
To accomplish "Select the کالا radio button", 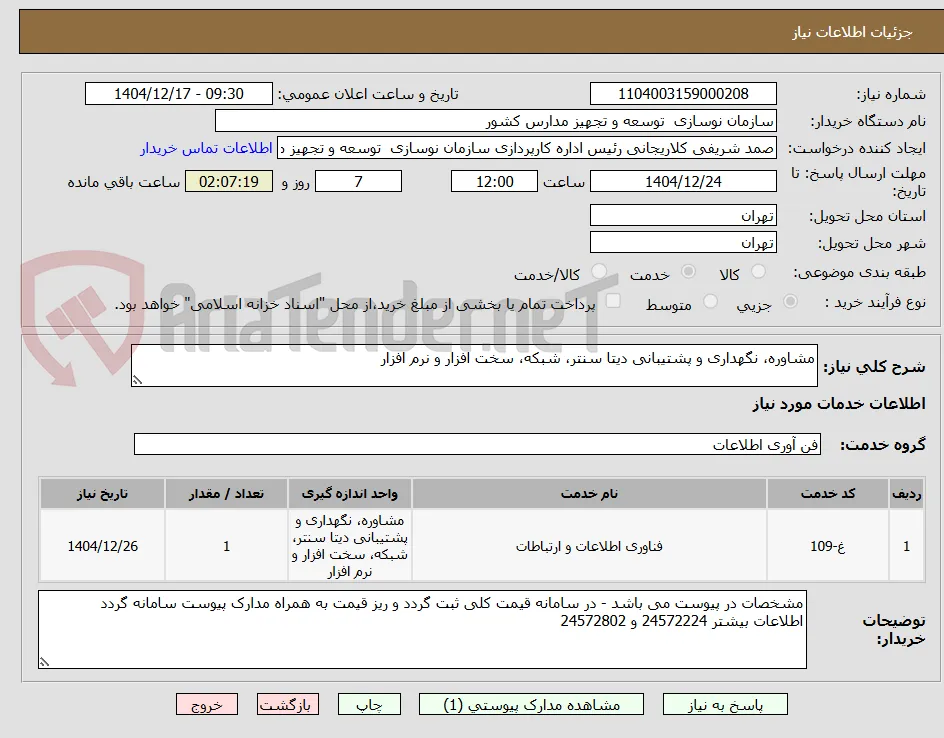I will pyautogui.click(x=758, y=272).
